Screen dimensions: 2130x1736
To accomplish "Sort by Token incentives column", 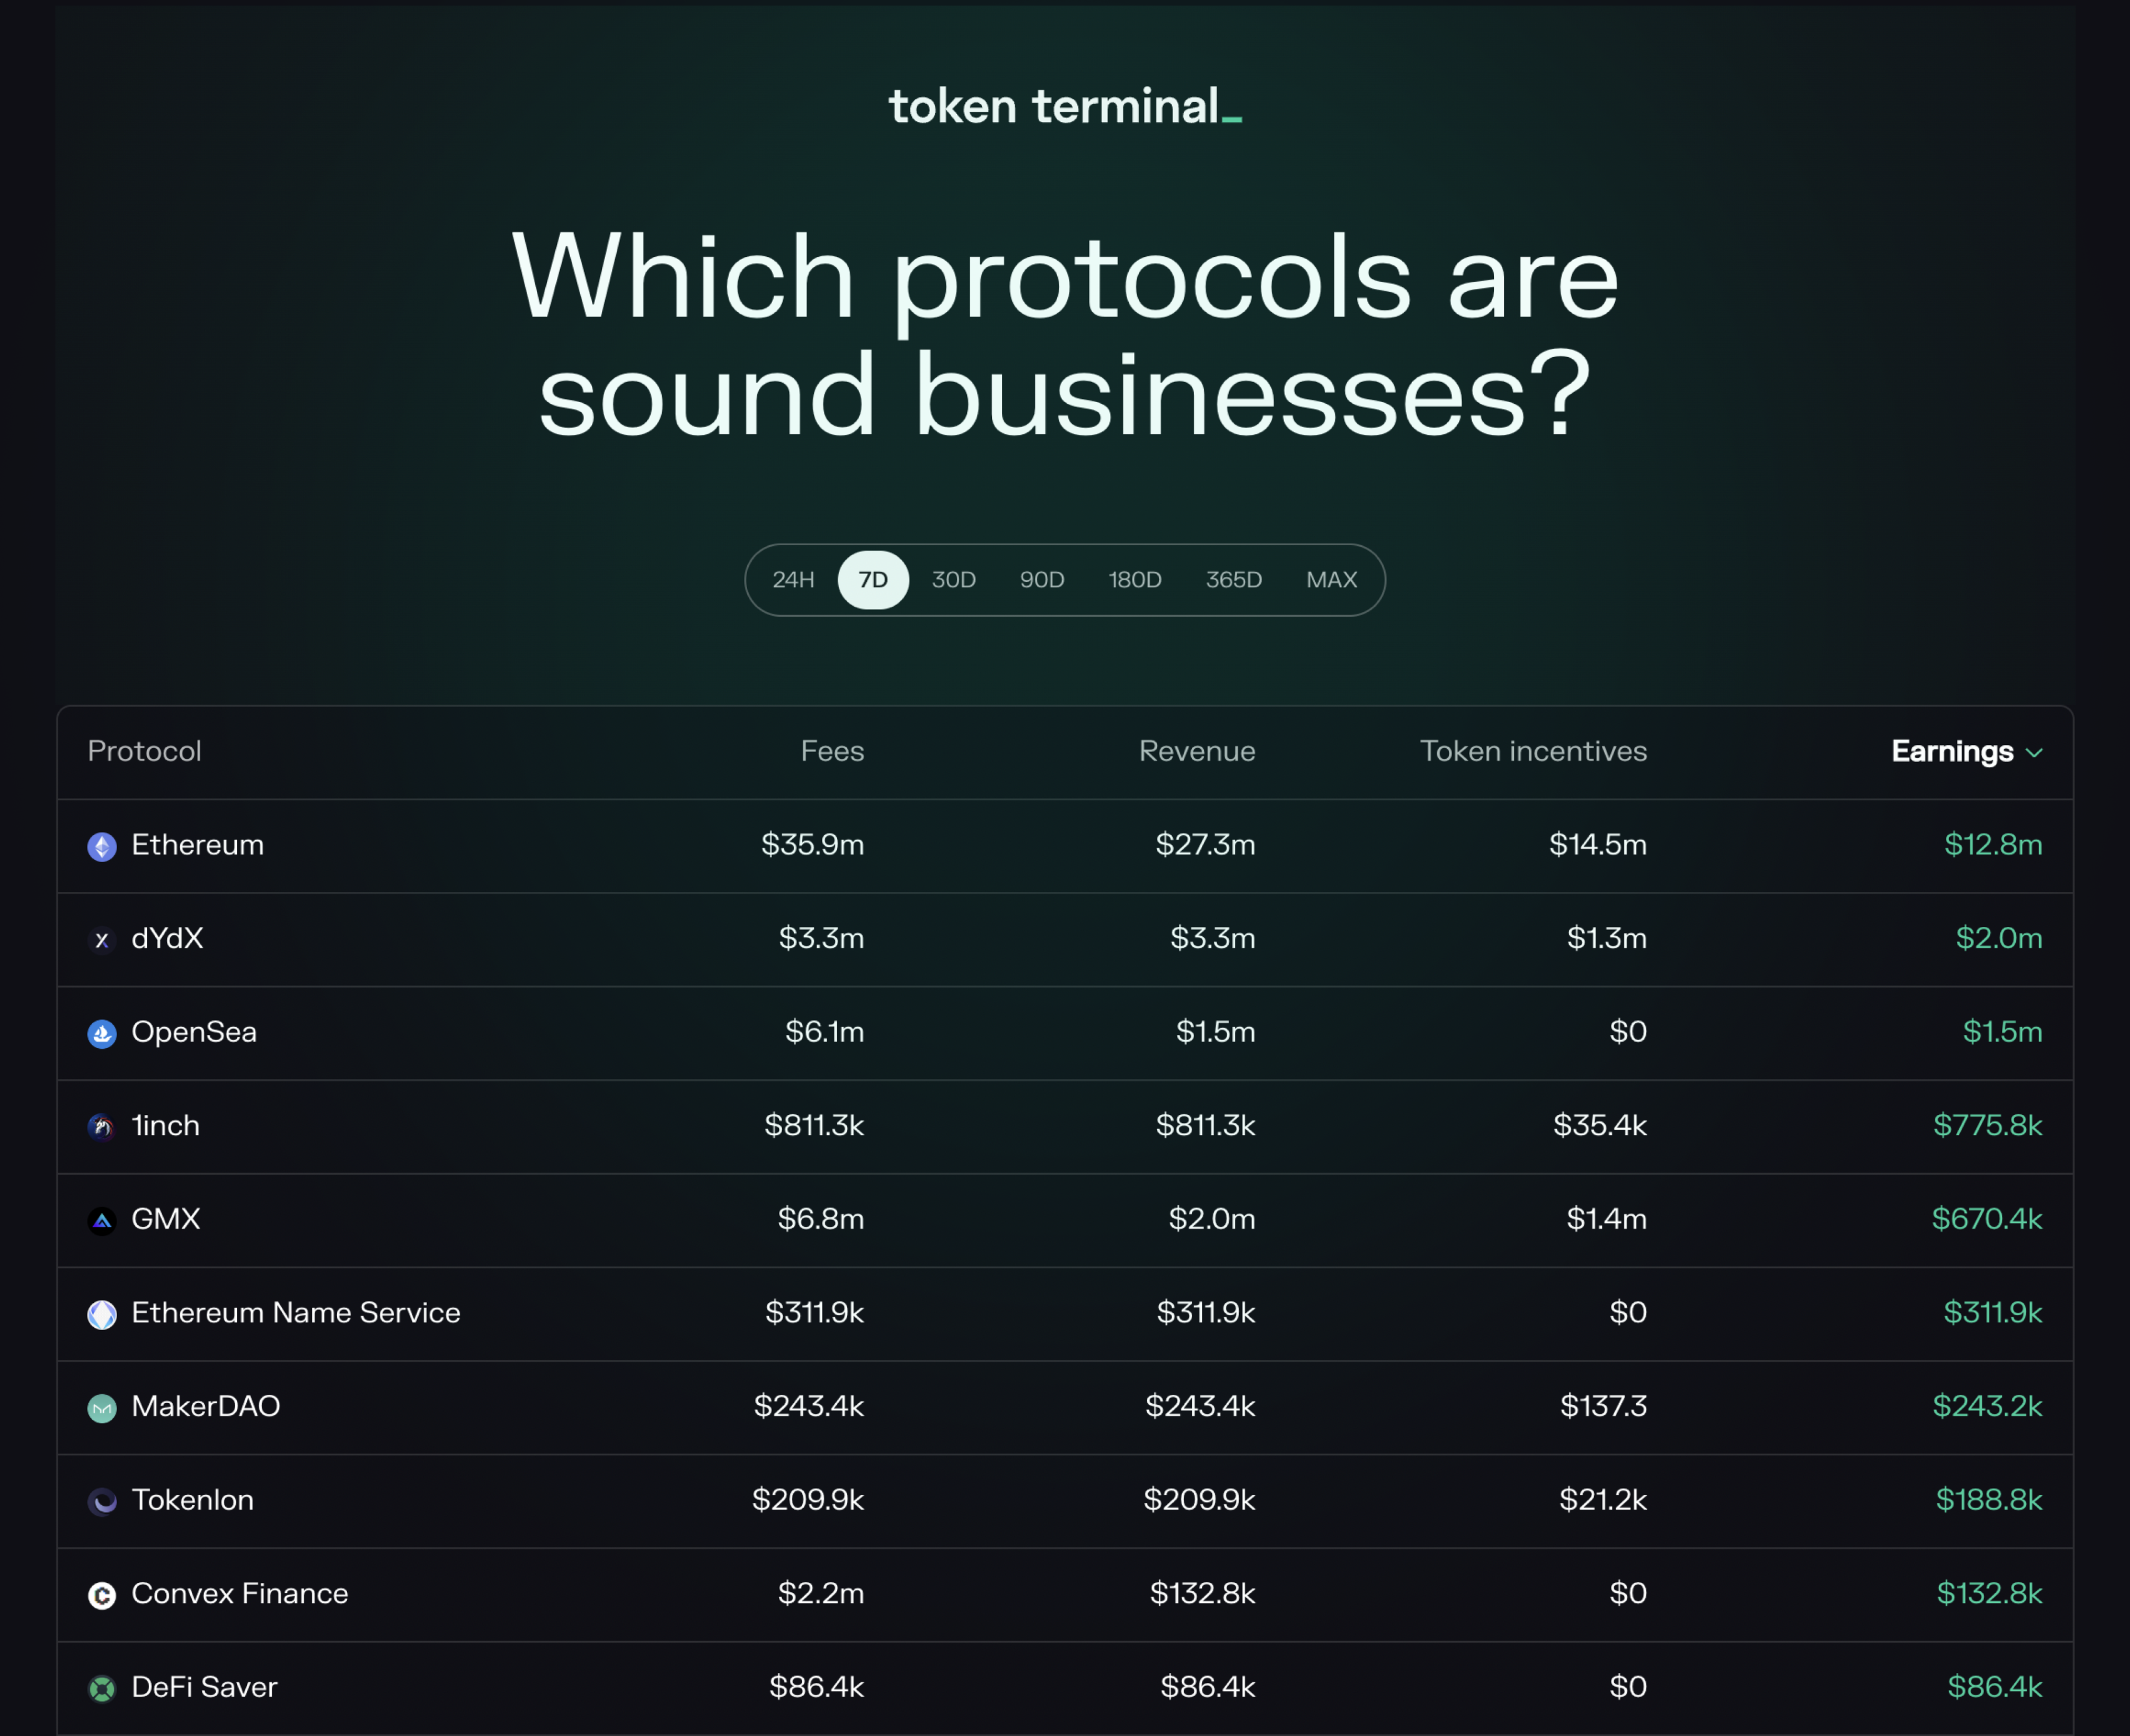I will (1532, 751).
